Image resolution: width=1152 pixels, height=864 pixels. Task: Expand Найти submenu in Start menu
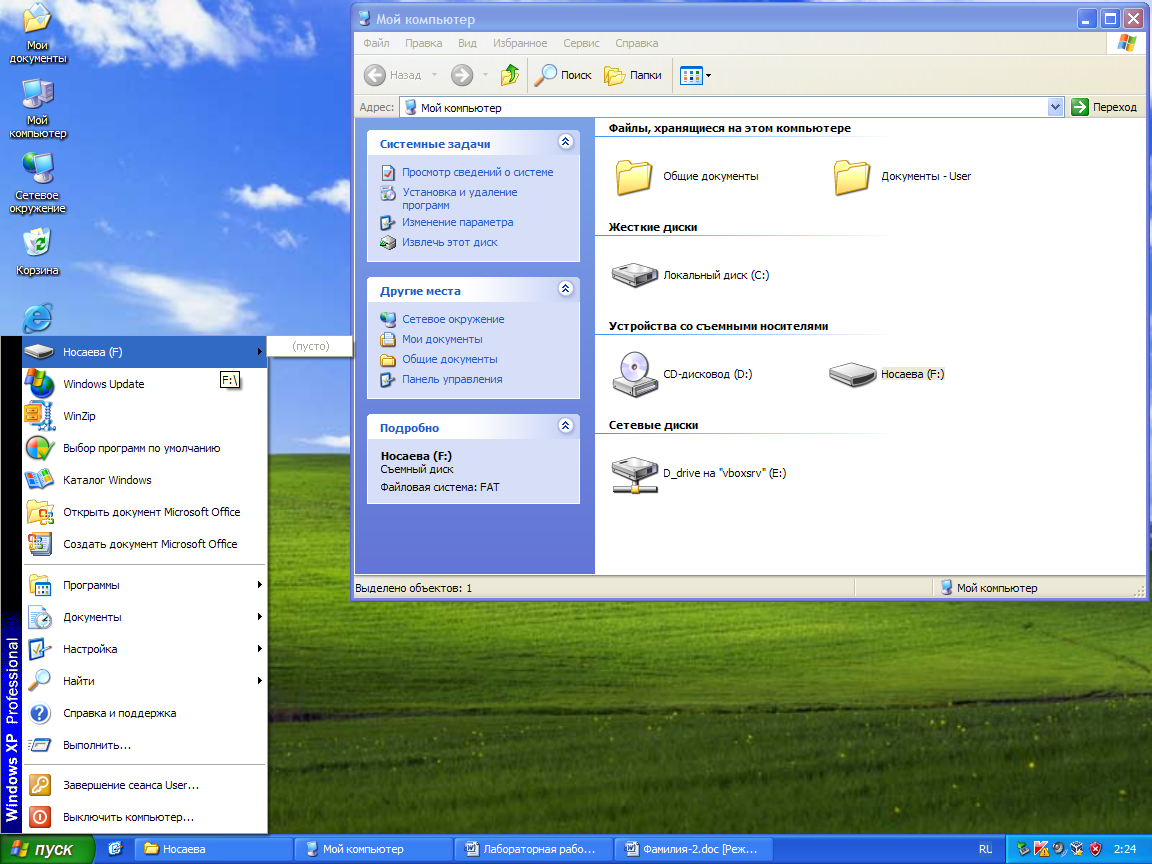(145, 681)
